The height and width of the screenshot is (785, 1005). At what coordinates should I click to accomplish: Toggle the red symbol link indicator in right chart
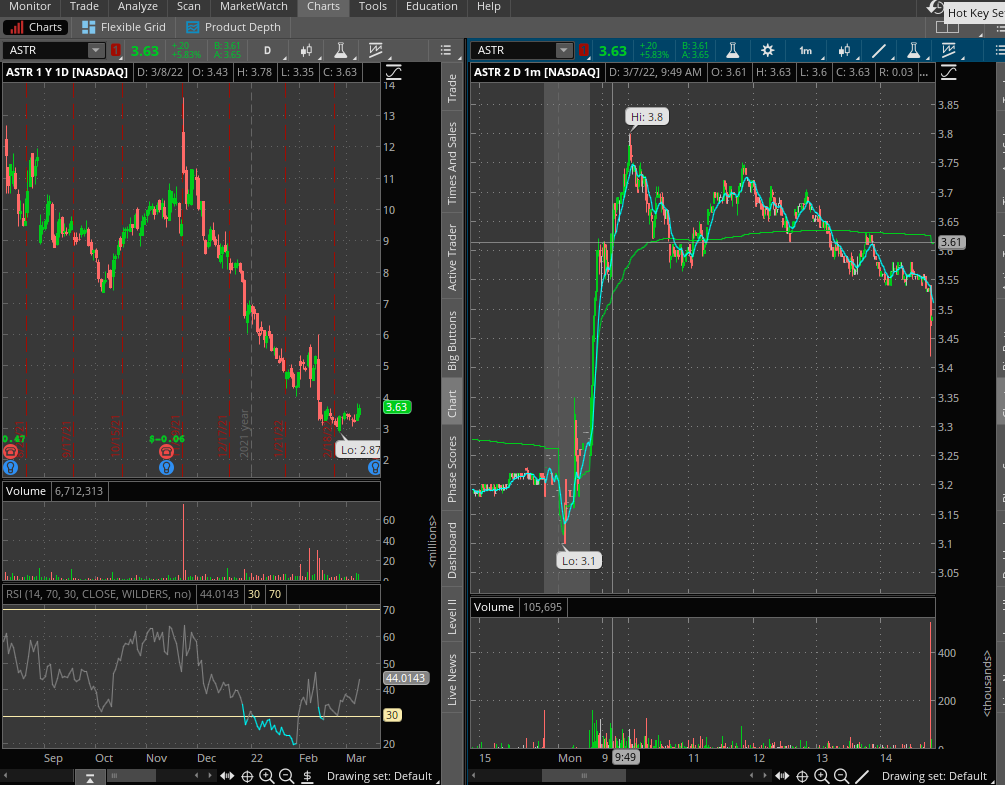click(x=584, y=50)
